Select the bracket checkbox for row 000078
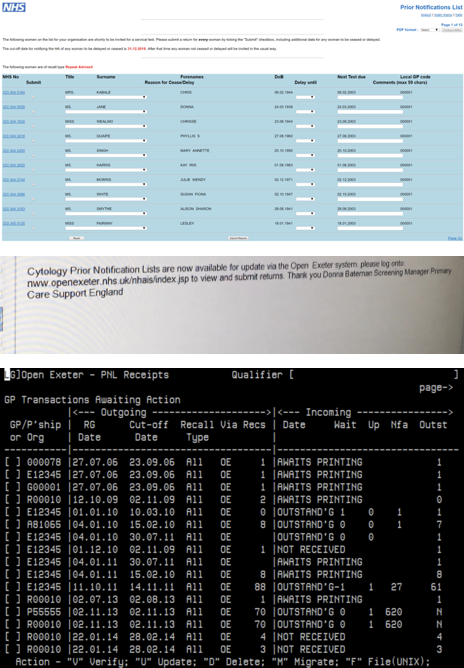Image resolution: width=464 pixels, height=668 pixels. coord(12,462)
